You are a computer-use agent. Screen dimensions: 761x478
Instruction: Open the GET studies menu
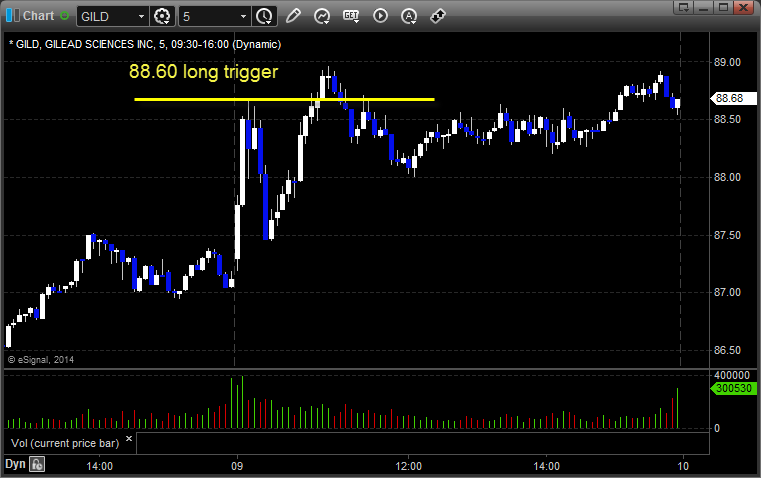[x=351, y=16]
